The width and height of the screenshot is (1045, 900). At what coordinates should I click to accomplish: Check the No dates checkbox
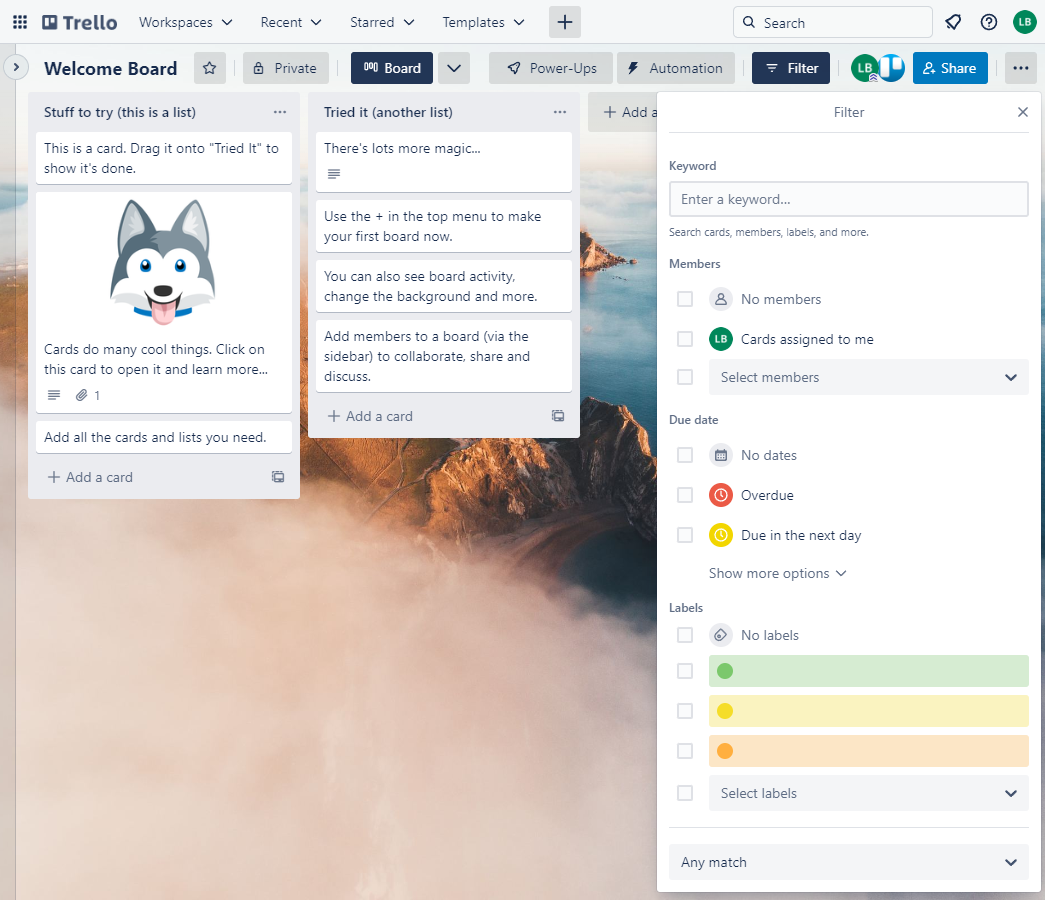(x=684, y=455)
